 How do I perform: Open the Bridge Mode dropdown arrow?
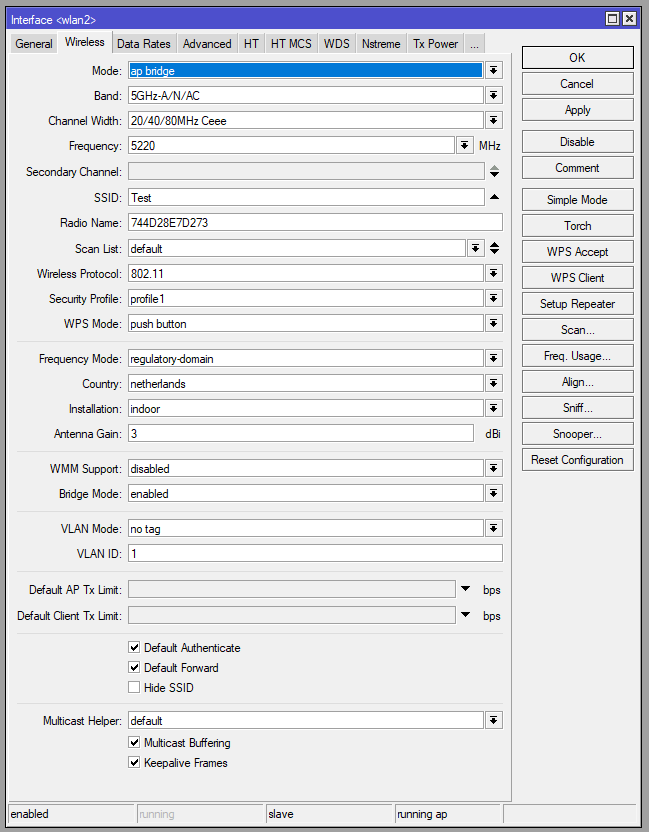(x=494, y=493)
